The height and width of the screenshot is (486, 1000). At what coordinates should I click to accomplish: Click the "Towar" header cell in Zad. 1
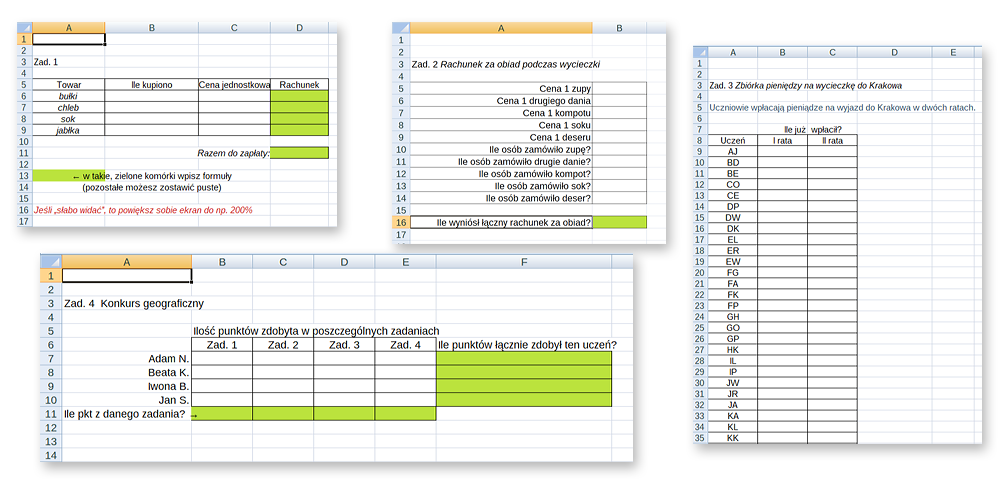[x=69, y=85]
